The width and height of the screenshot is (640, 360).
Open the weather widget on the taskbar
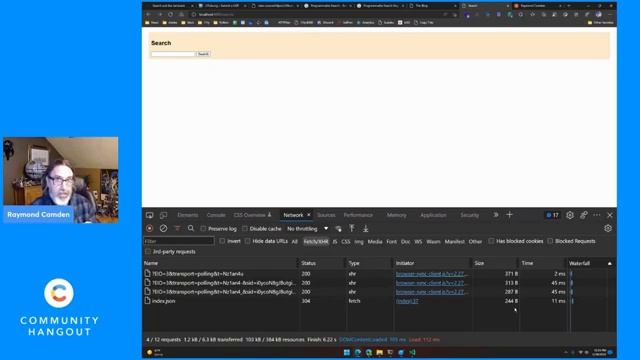pyautogui.click(x=154, y=352)
